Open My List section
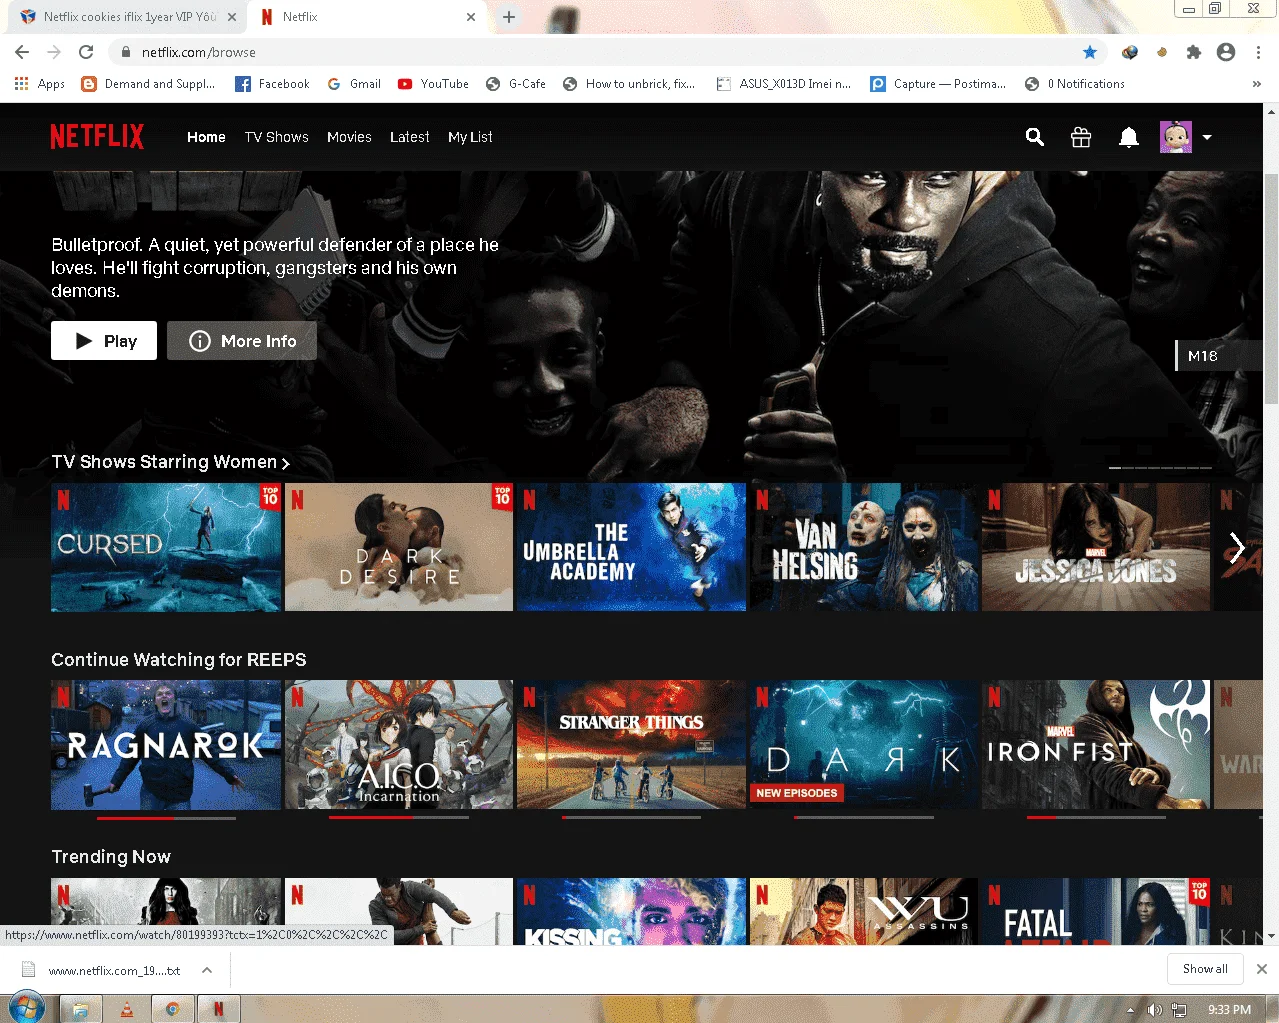The image size is (1279, 1023). pos(470,137)
